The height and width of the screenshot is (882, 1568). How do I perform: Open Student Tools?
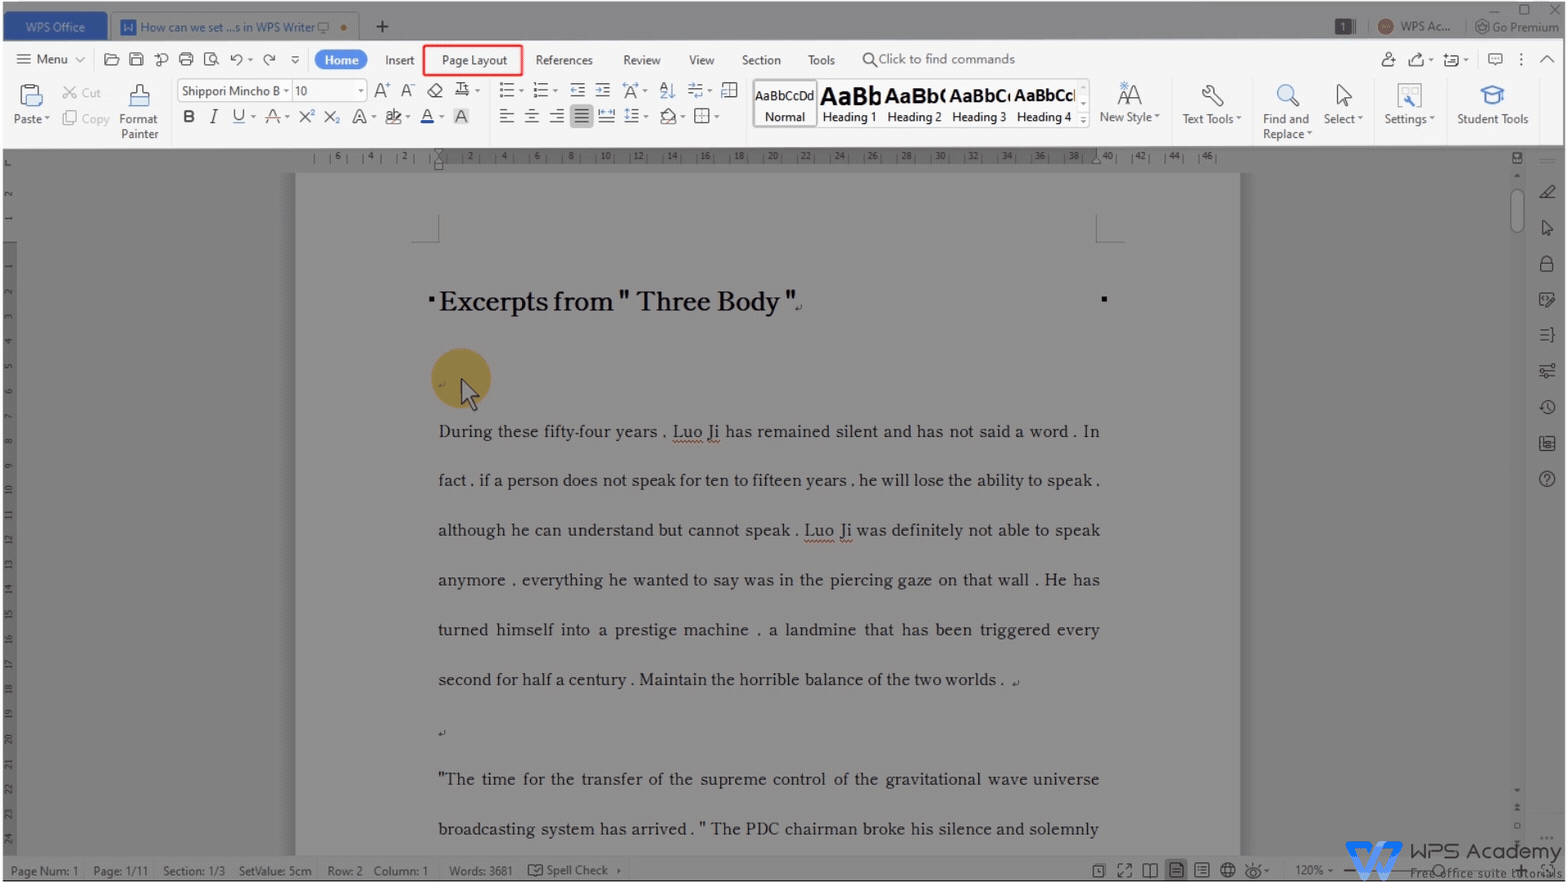click(1492, 103)
